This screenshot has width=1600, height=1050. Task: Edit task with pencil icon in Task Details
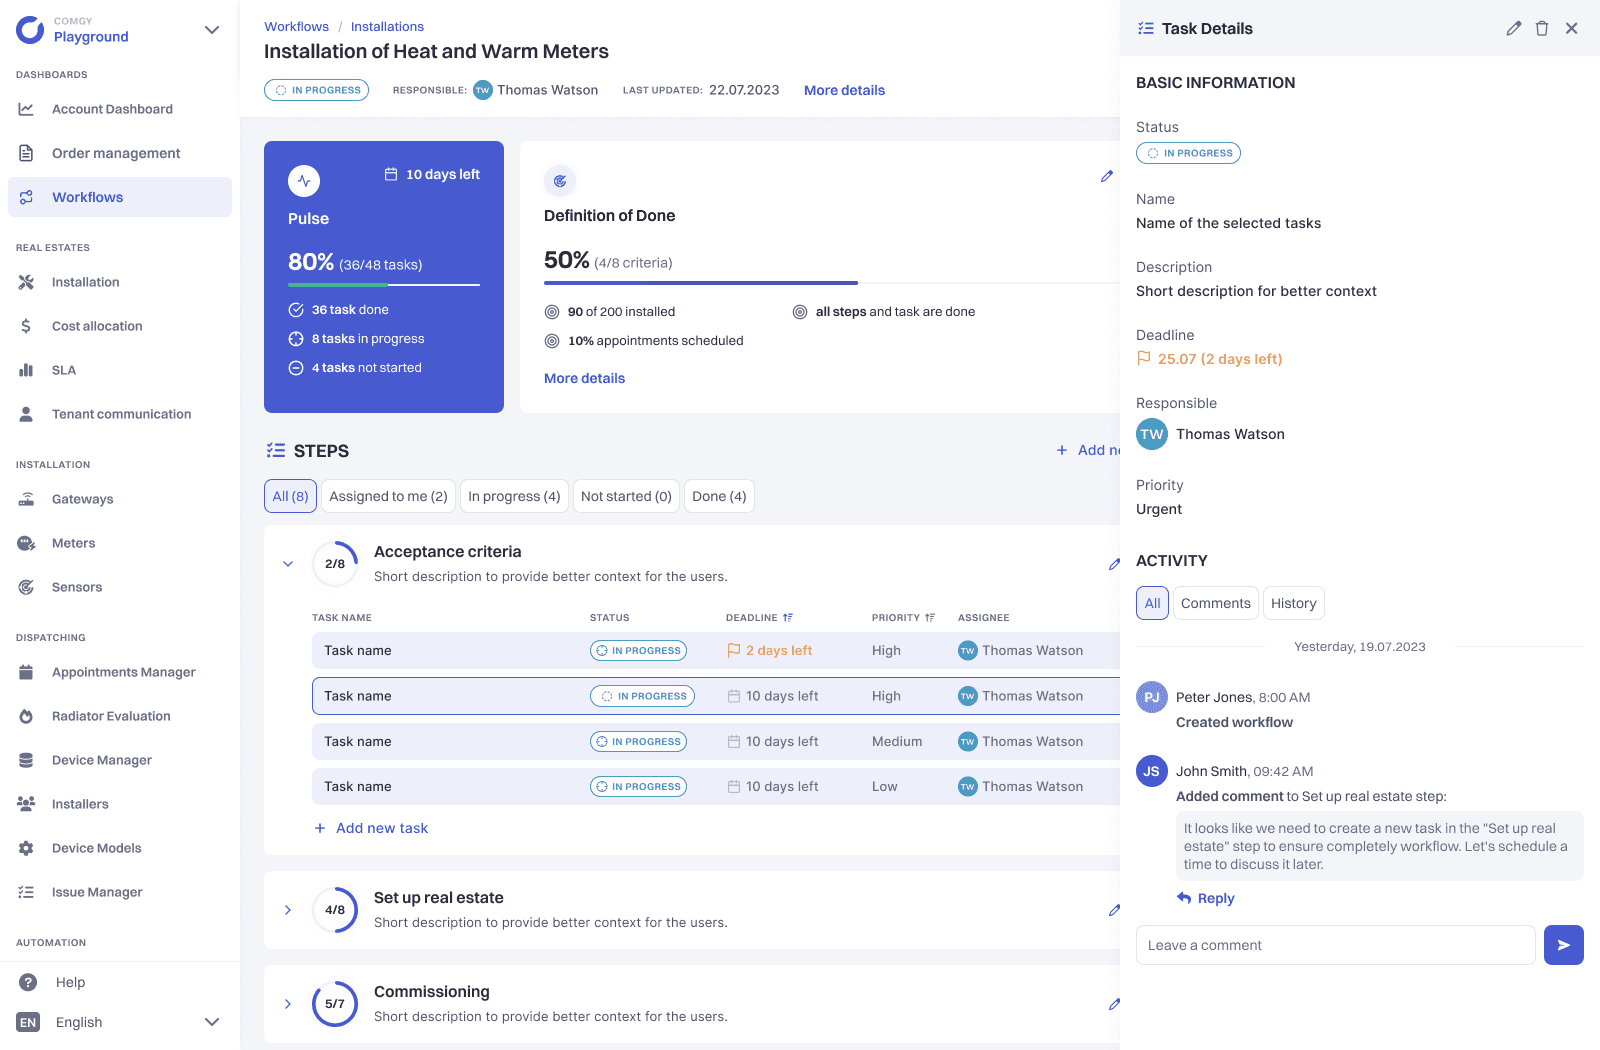coord(1514,28)
